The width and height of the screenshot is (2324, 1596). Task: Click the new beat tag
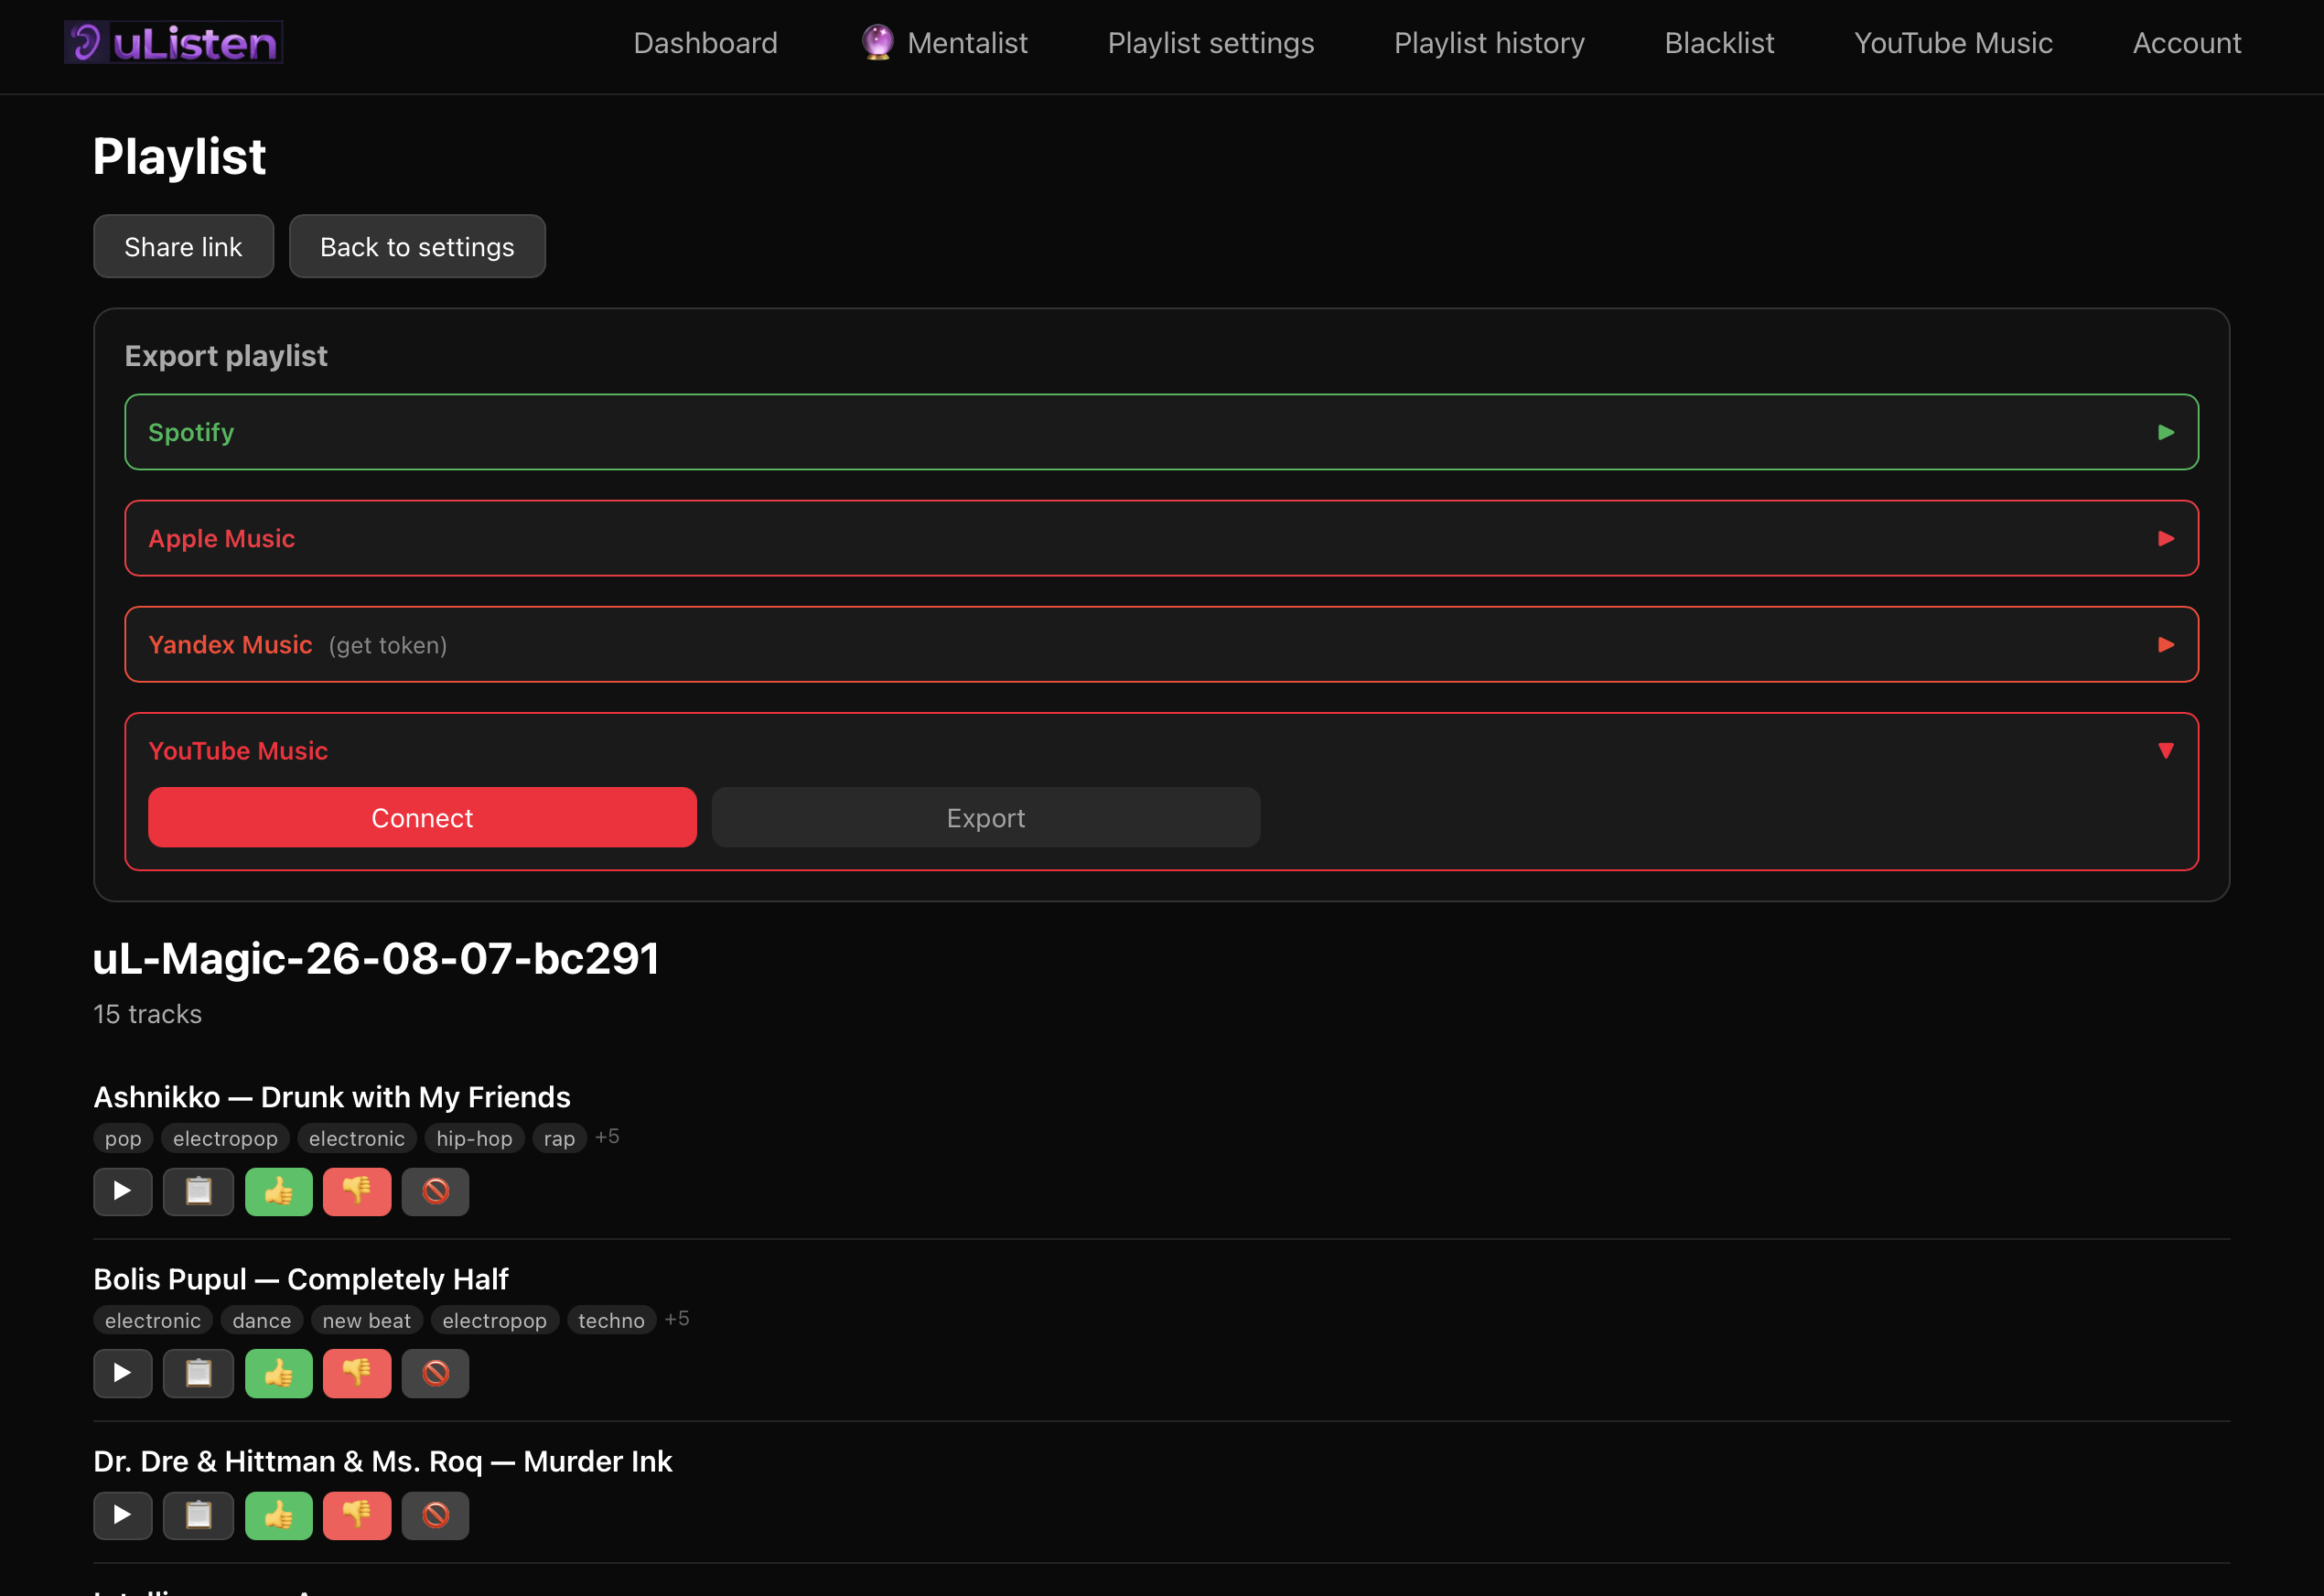pyautogui.click(x=366, y=1320)
